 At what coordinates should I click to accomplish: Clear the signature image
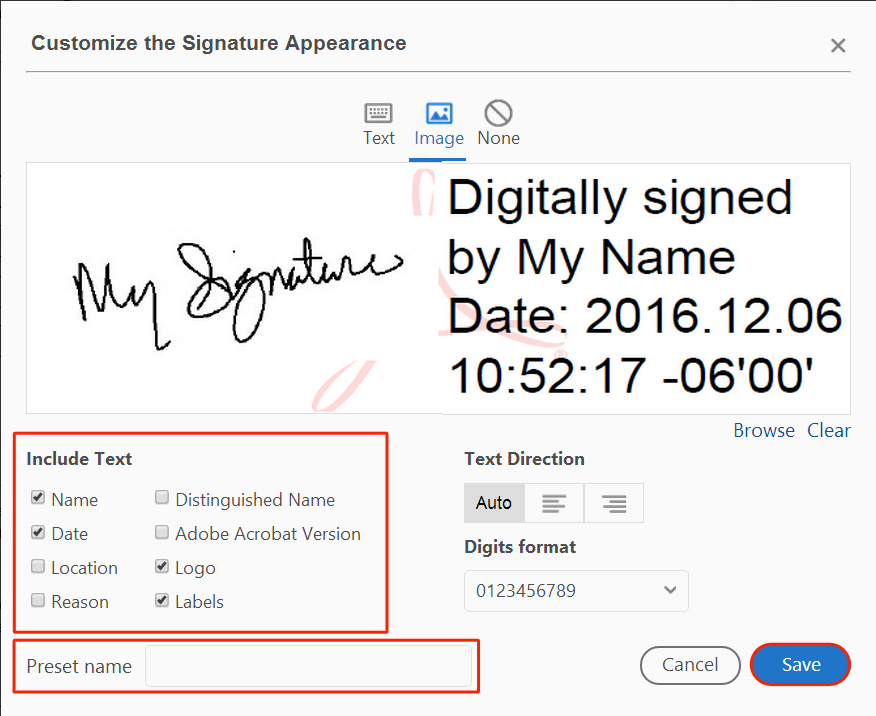829,430
